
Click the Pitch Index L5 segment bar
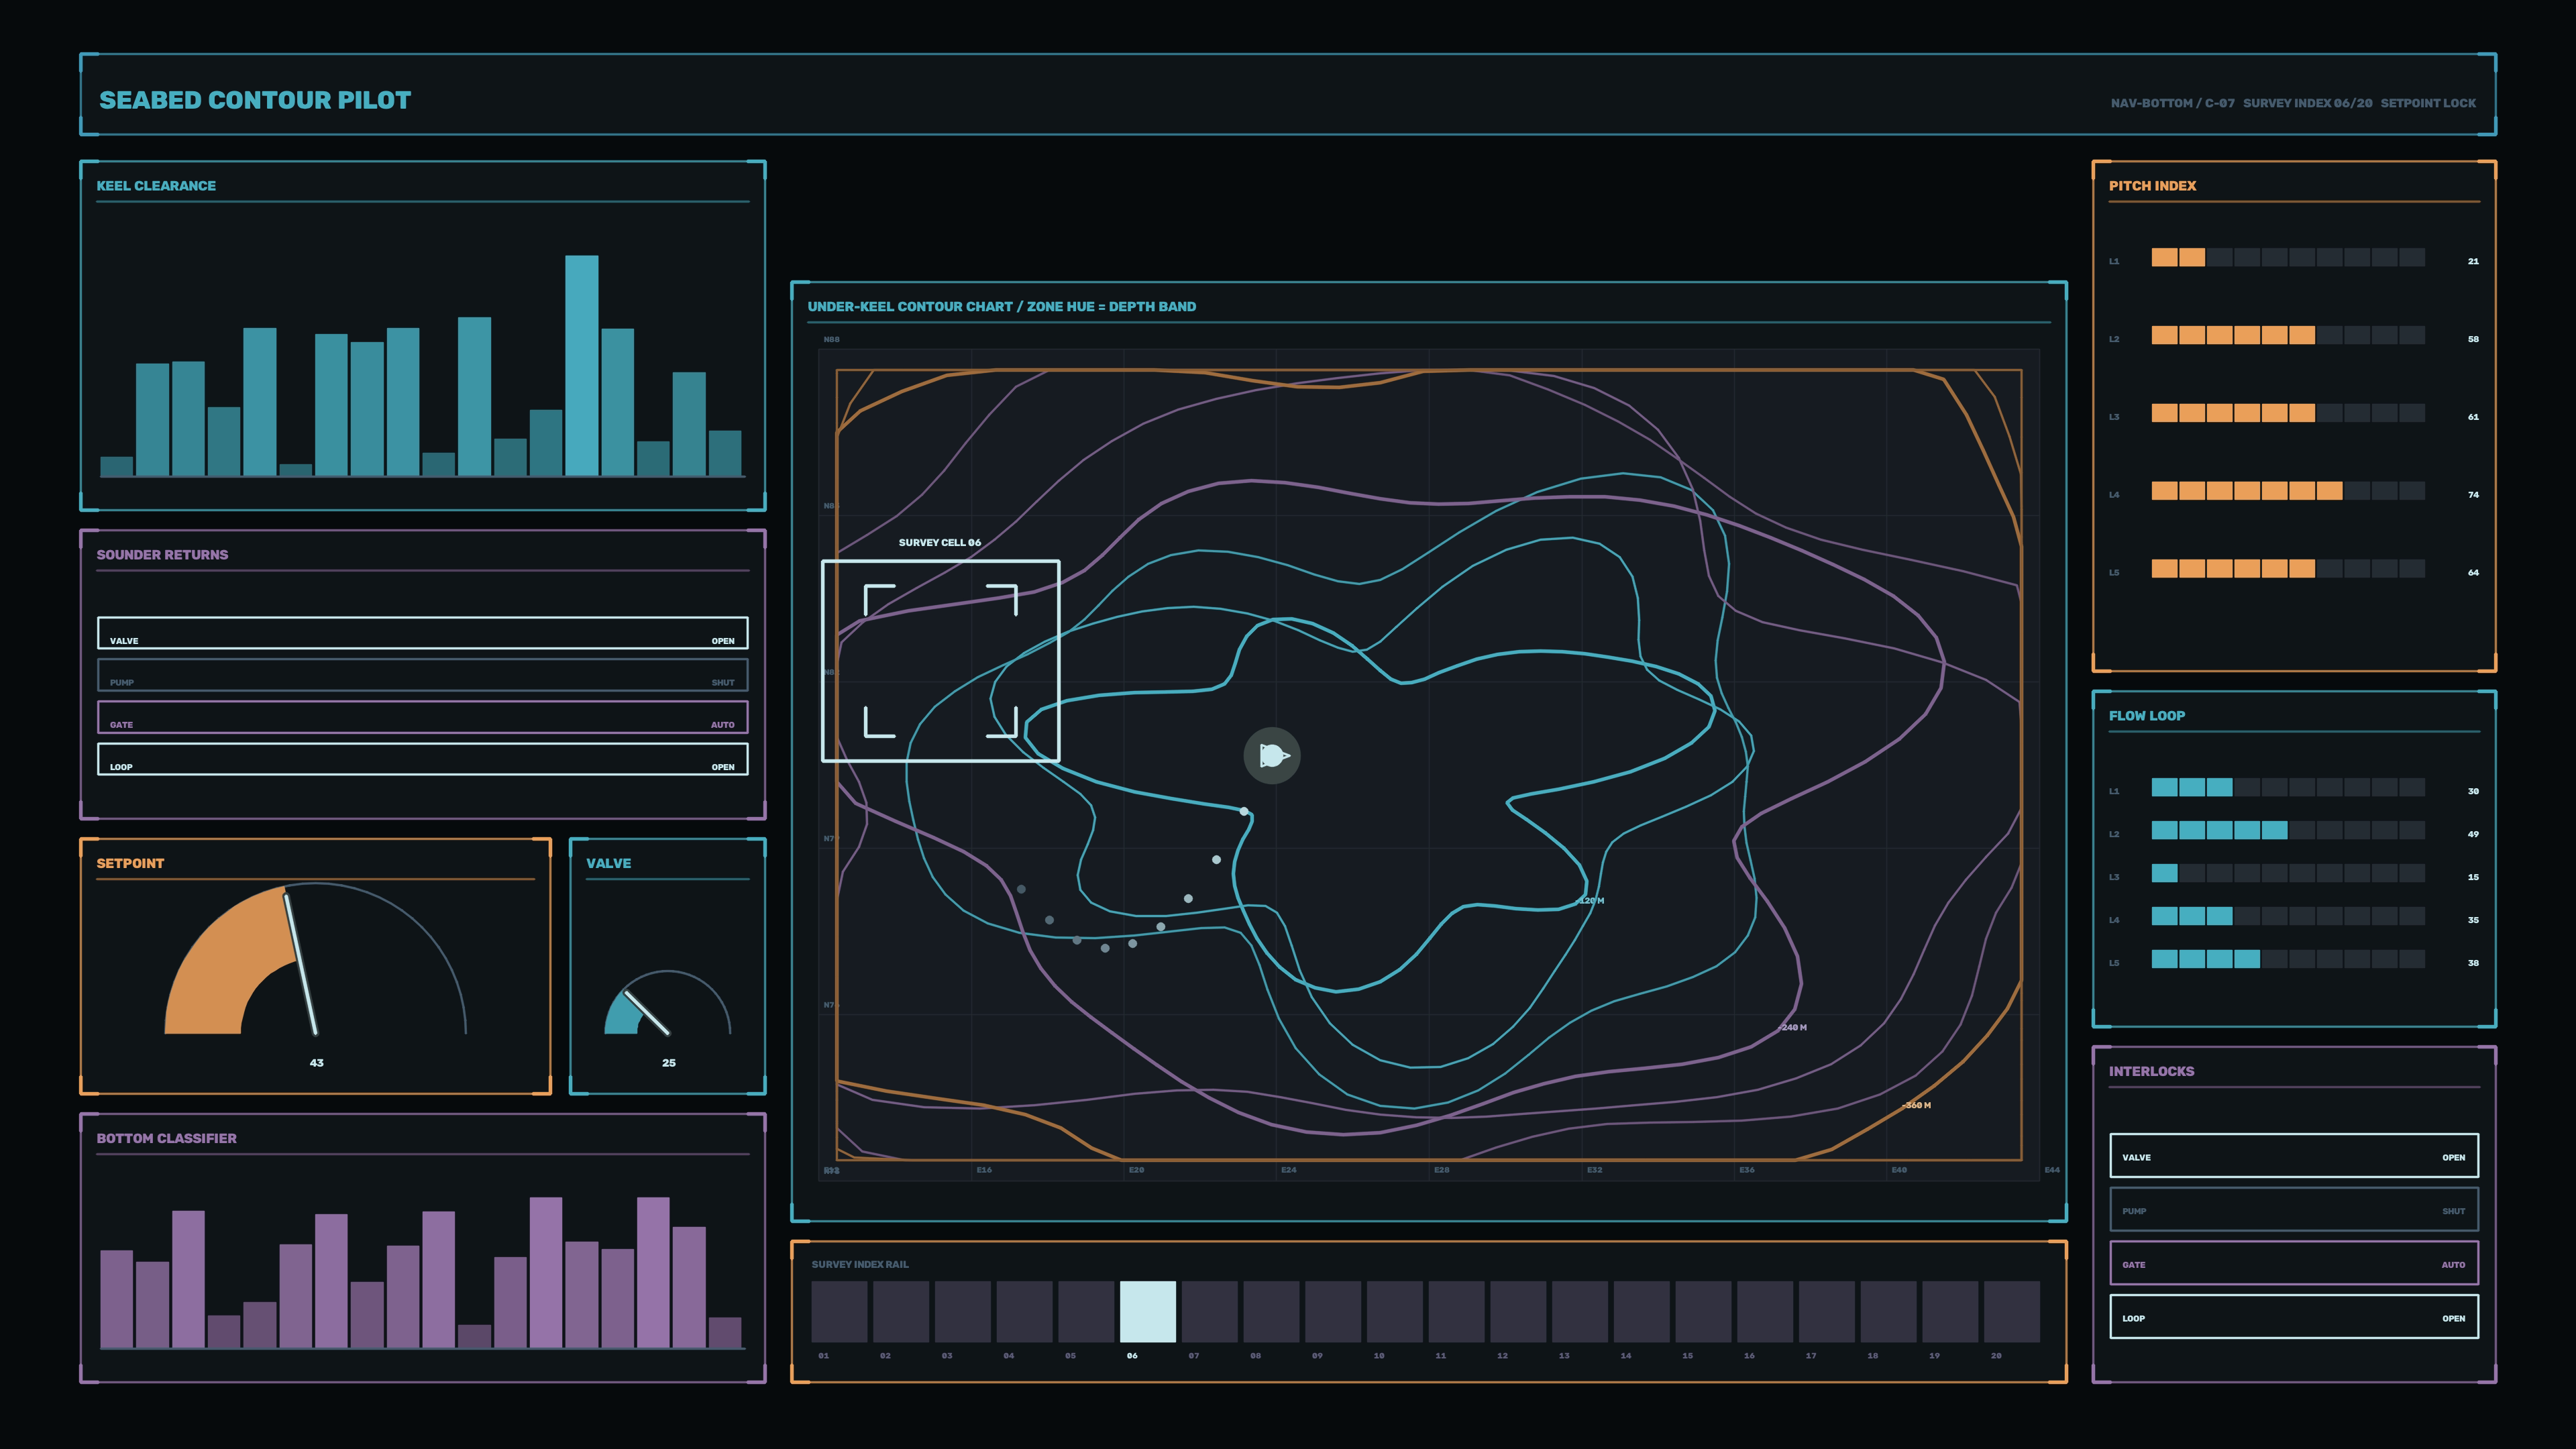(2288, 569)
